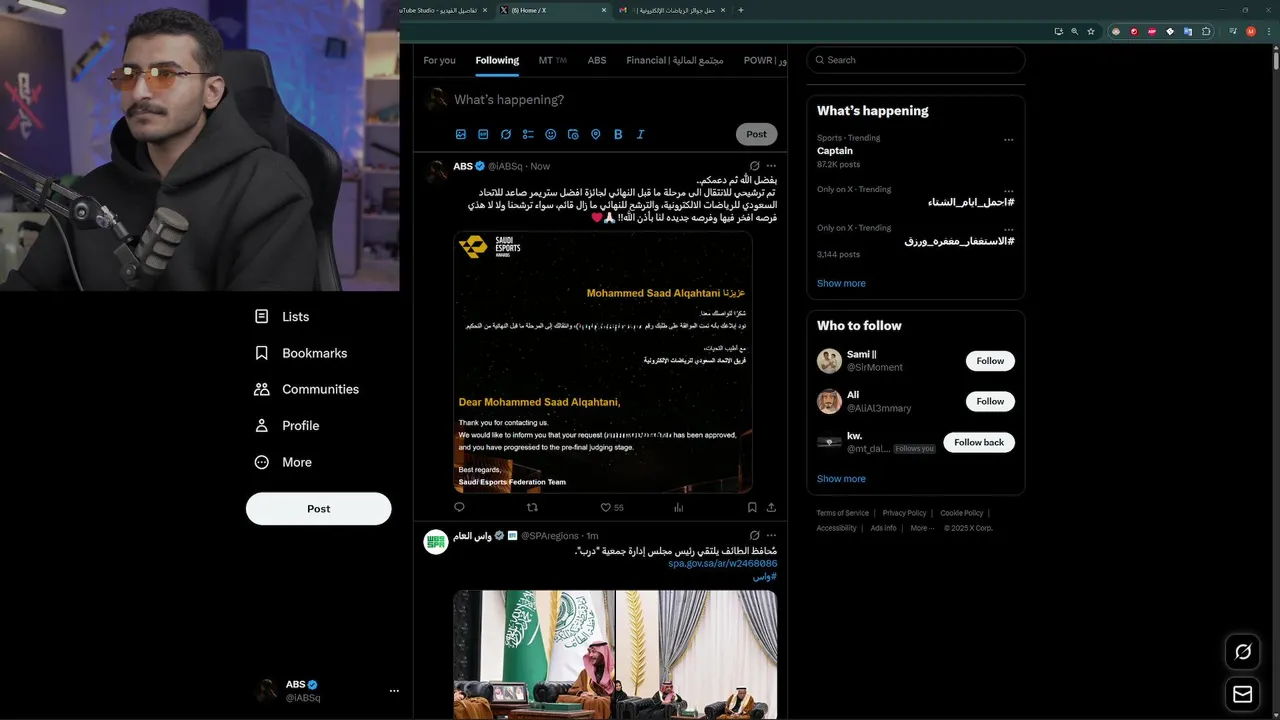Image resolution: width=1280 pixels, height=720 pixels.
Task: Open more options for Captain trend
Action: pyautogui.click(x=1008, y=140)
